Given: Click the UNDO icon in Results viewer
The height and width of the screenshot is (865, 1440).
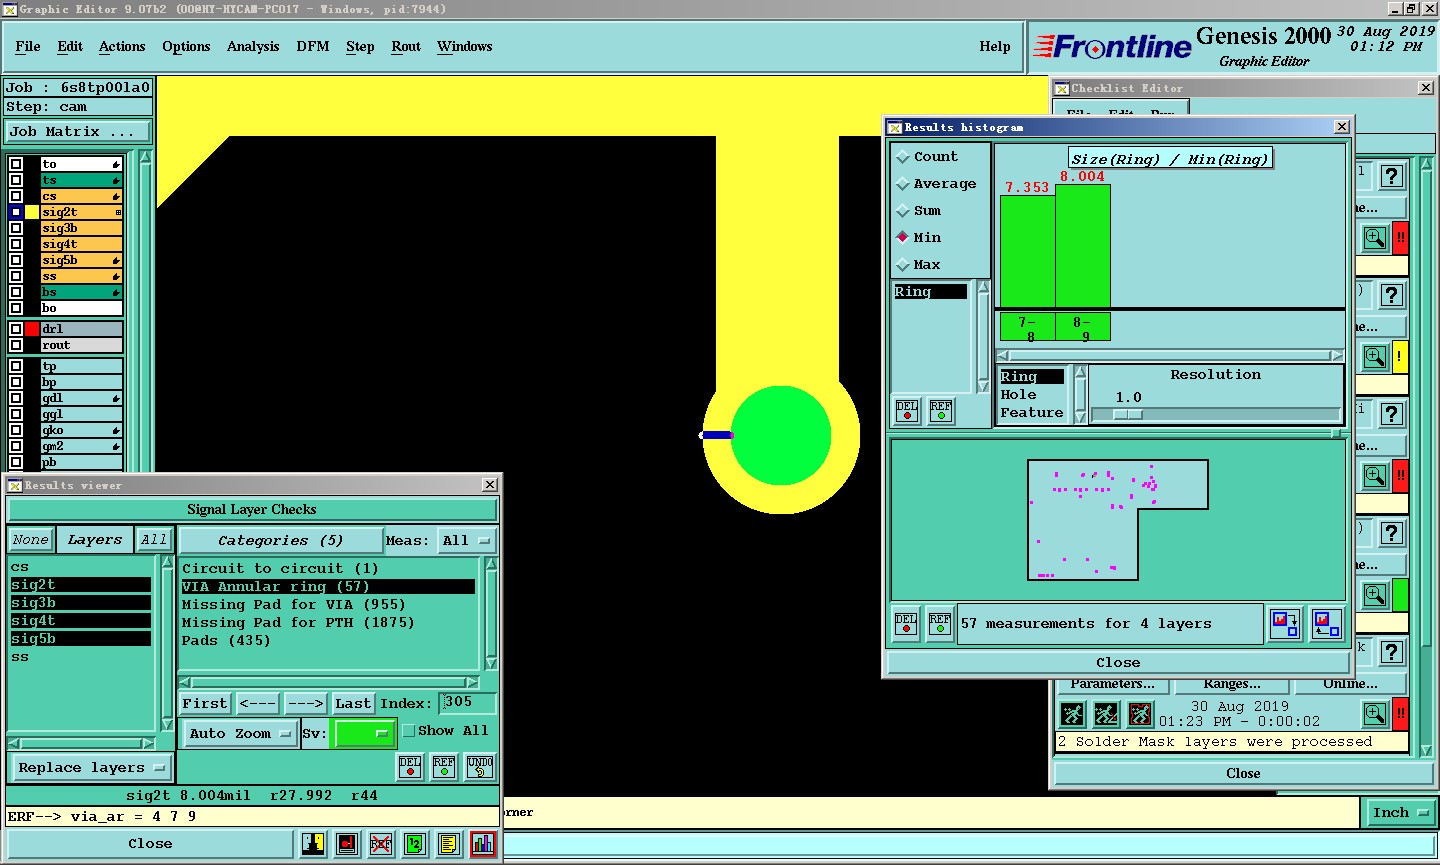Looking at the screenshot, I should [480, 767].
